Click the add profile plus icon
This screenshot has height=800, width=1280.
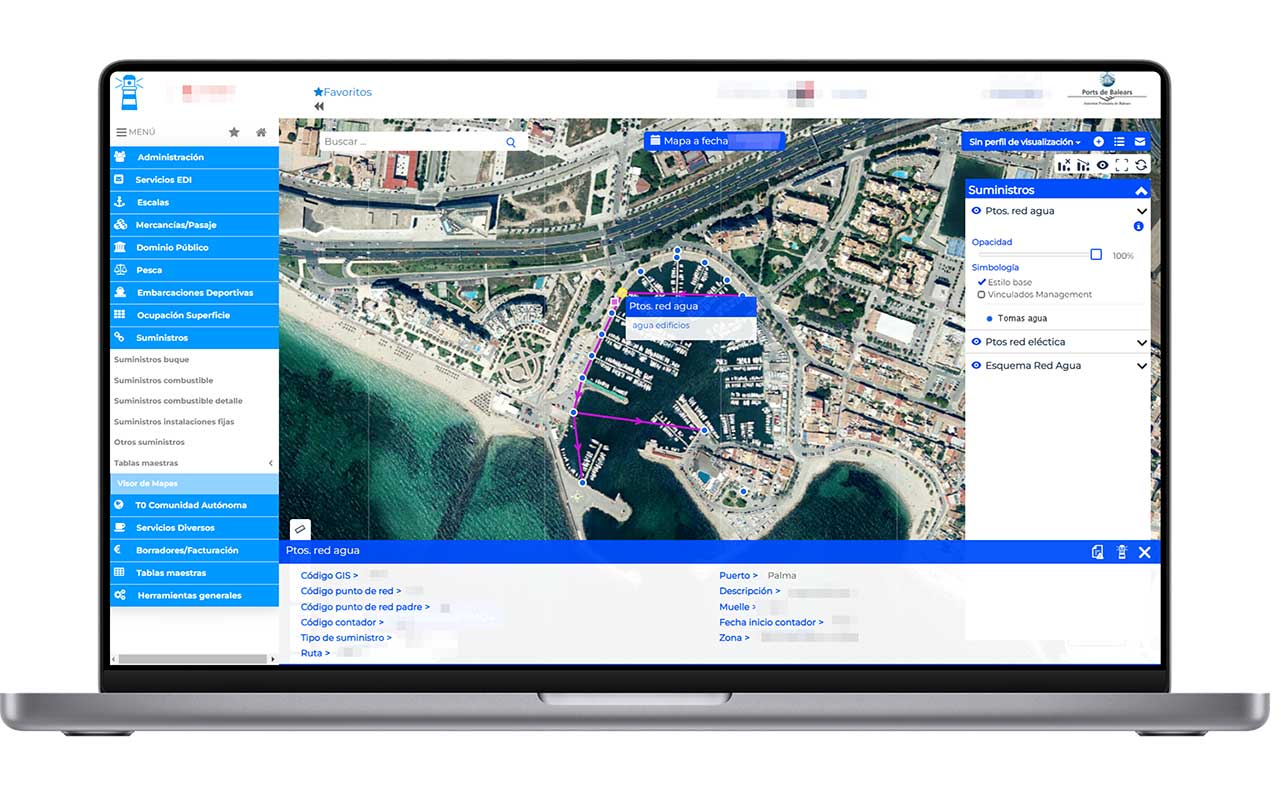coord(1099,142)
